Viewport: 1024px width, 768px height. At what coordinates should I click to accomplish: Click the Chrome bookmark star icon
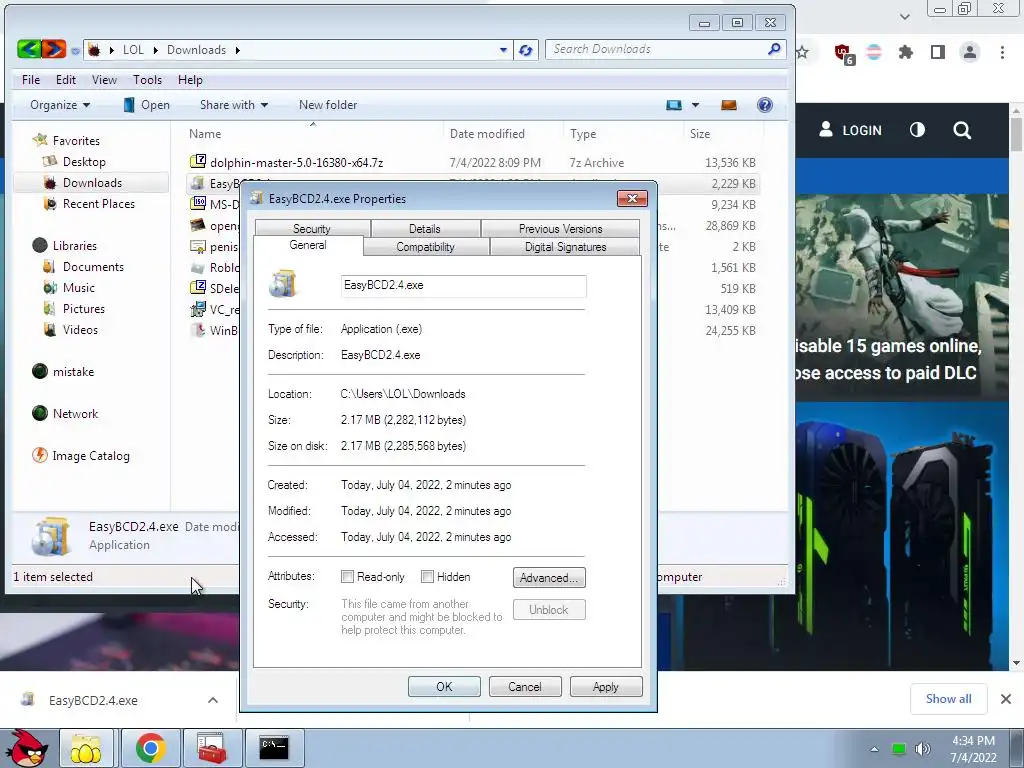[x=803, y=52]
